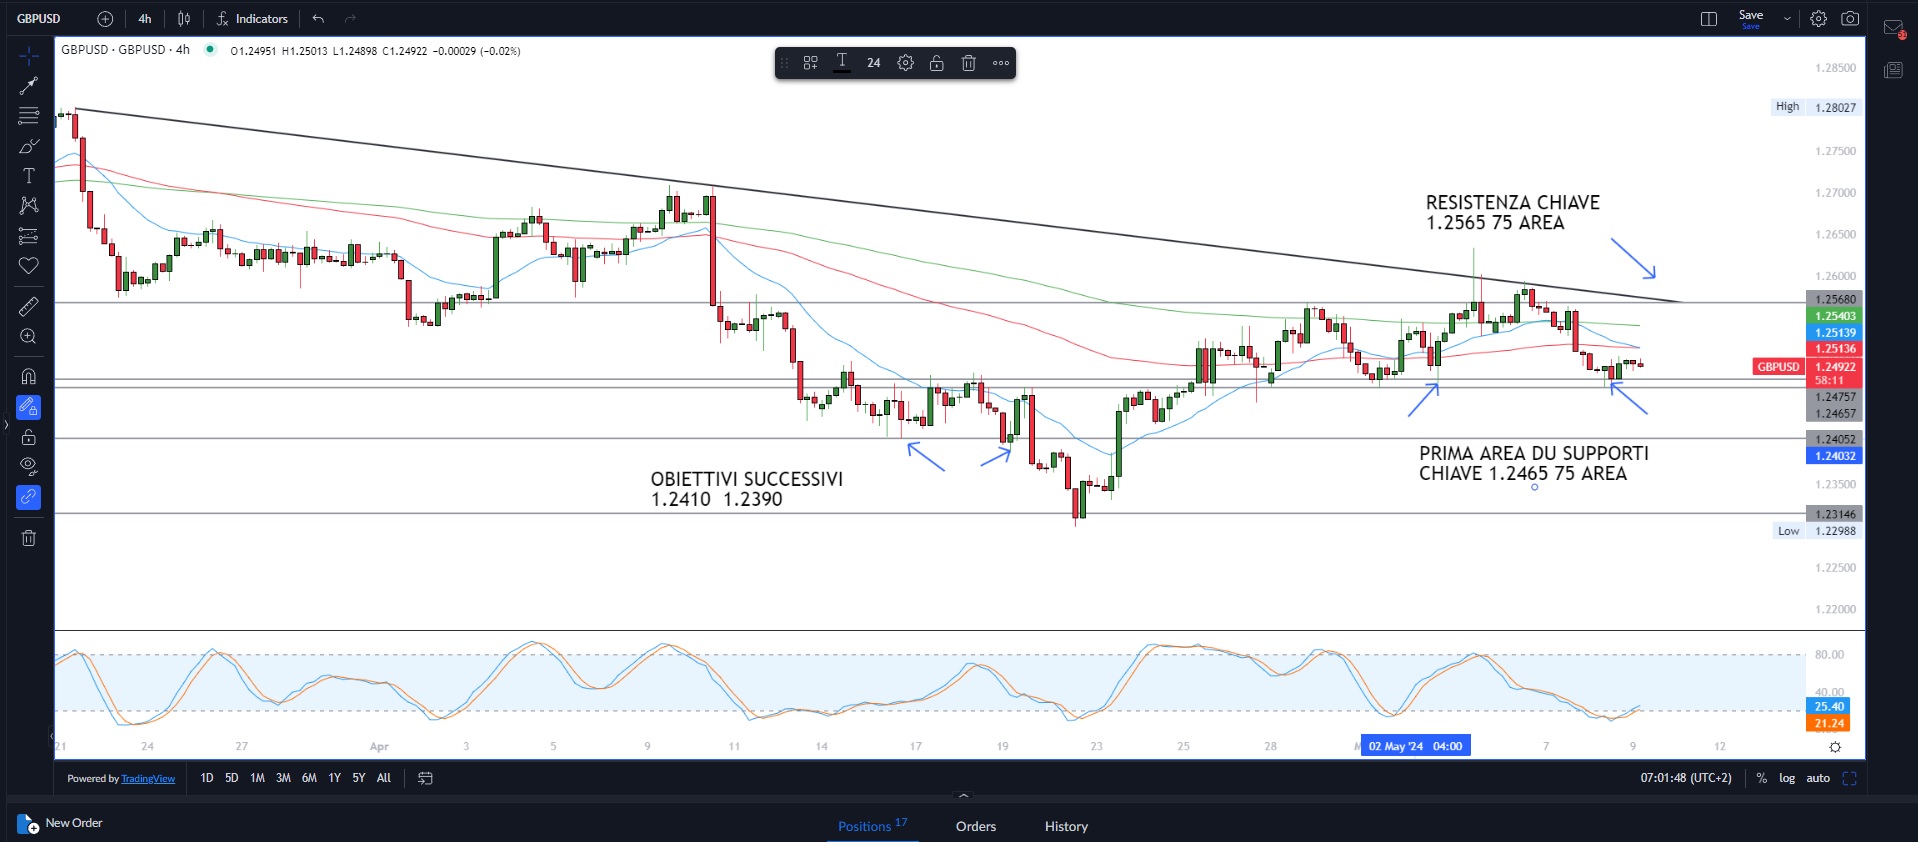Viewport: 1918px width, 842px height.
Task: Click the Zoom In magnifier tool
Action: 28,337
